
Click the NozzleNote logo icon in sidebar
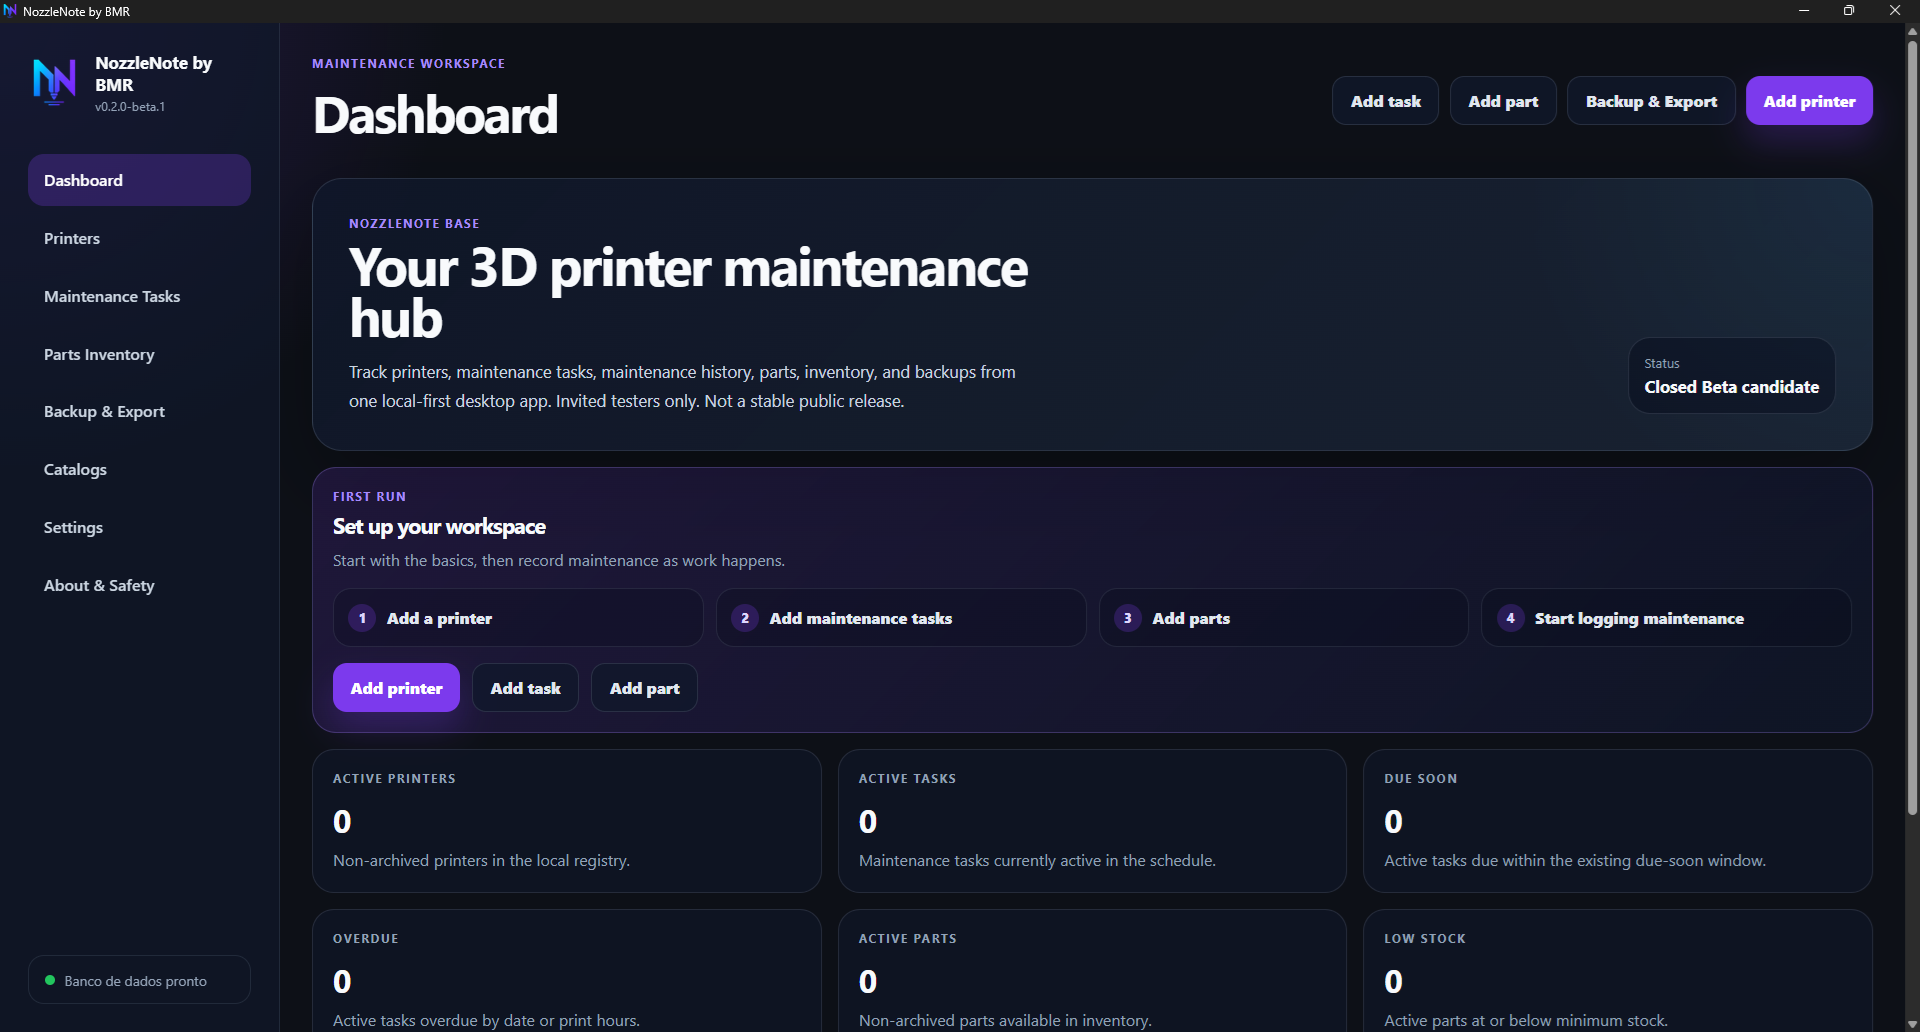54,82
